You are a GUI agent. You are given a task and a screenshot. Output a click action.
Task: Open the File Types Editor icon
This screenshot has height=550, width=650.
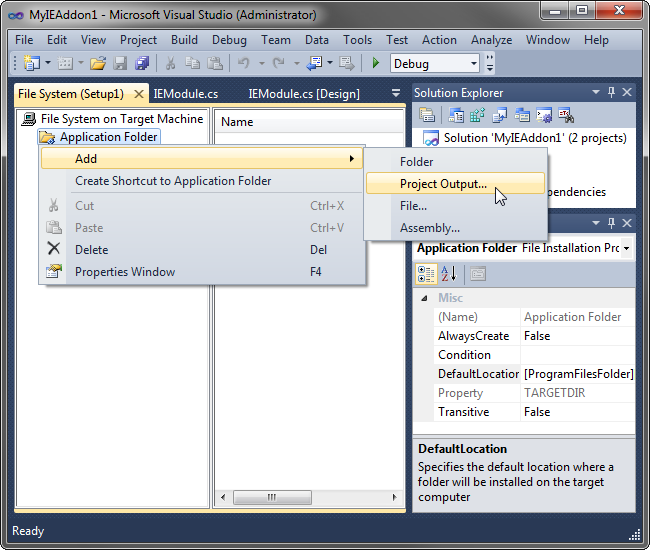pyautogui.click(x=500, y=115)
